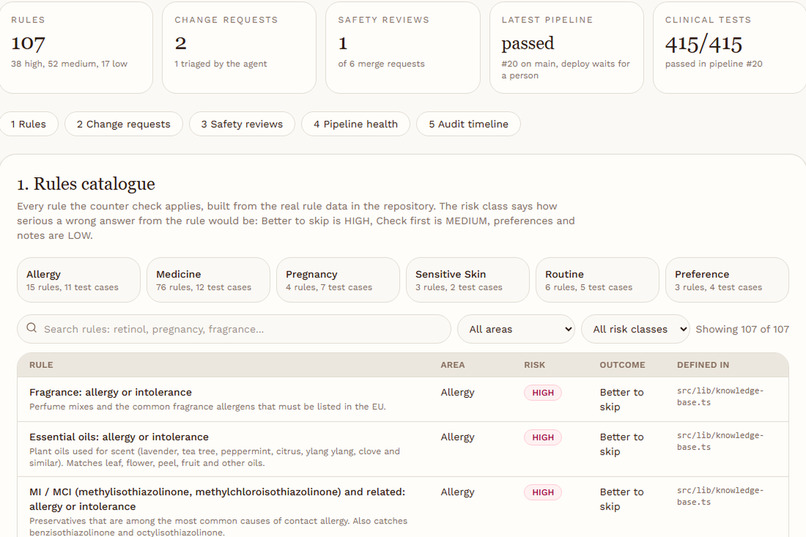Click 'passed in pipeline #20' text
The height and width of the screenshot is (537, 806).
pyautogui.click(x=713, y=64)
